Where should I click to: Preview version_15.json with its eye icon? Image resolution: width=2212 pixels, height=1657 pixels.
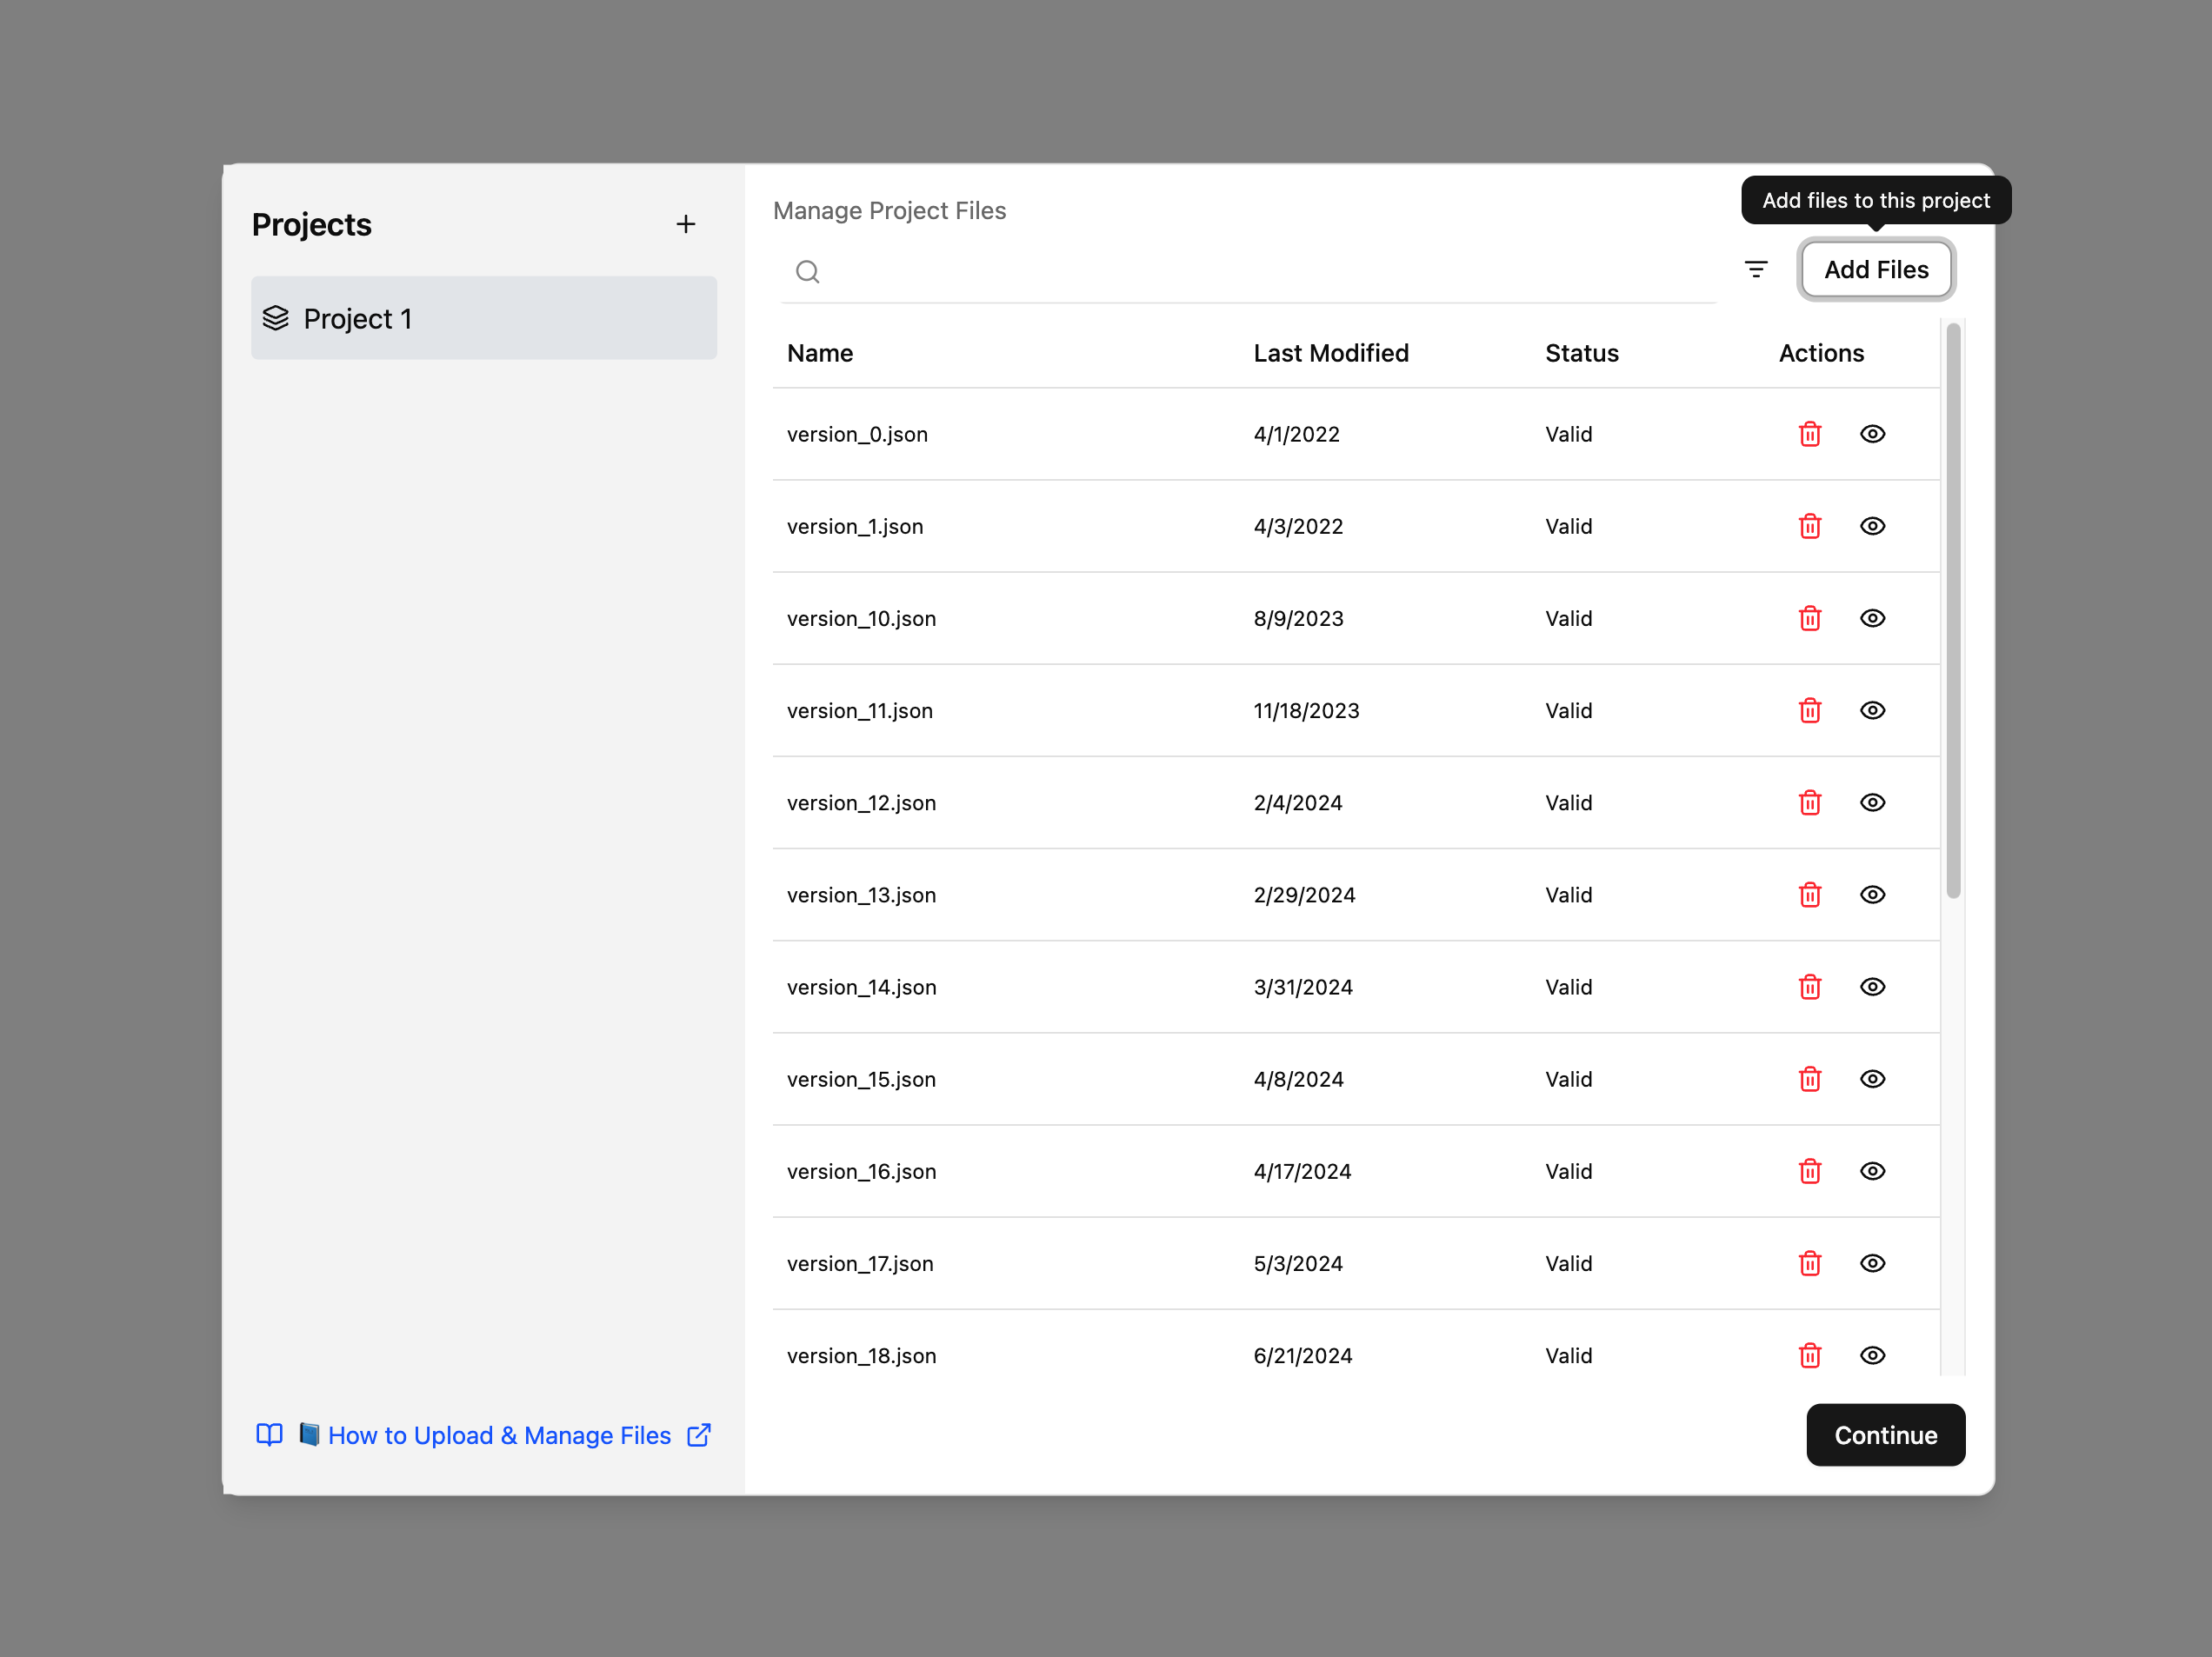tap(1873, 1079)
